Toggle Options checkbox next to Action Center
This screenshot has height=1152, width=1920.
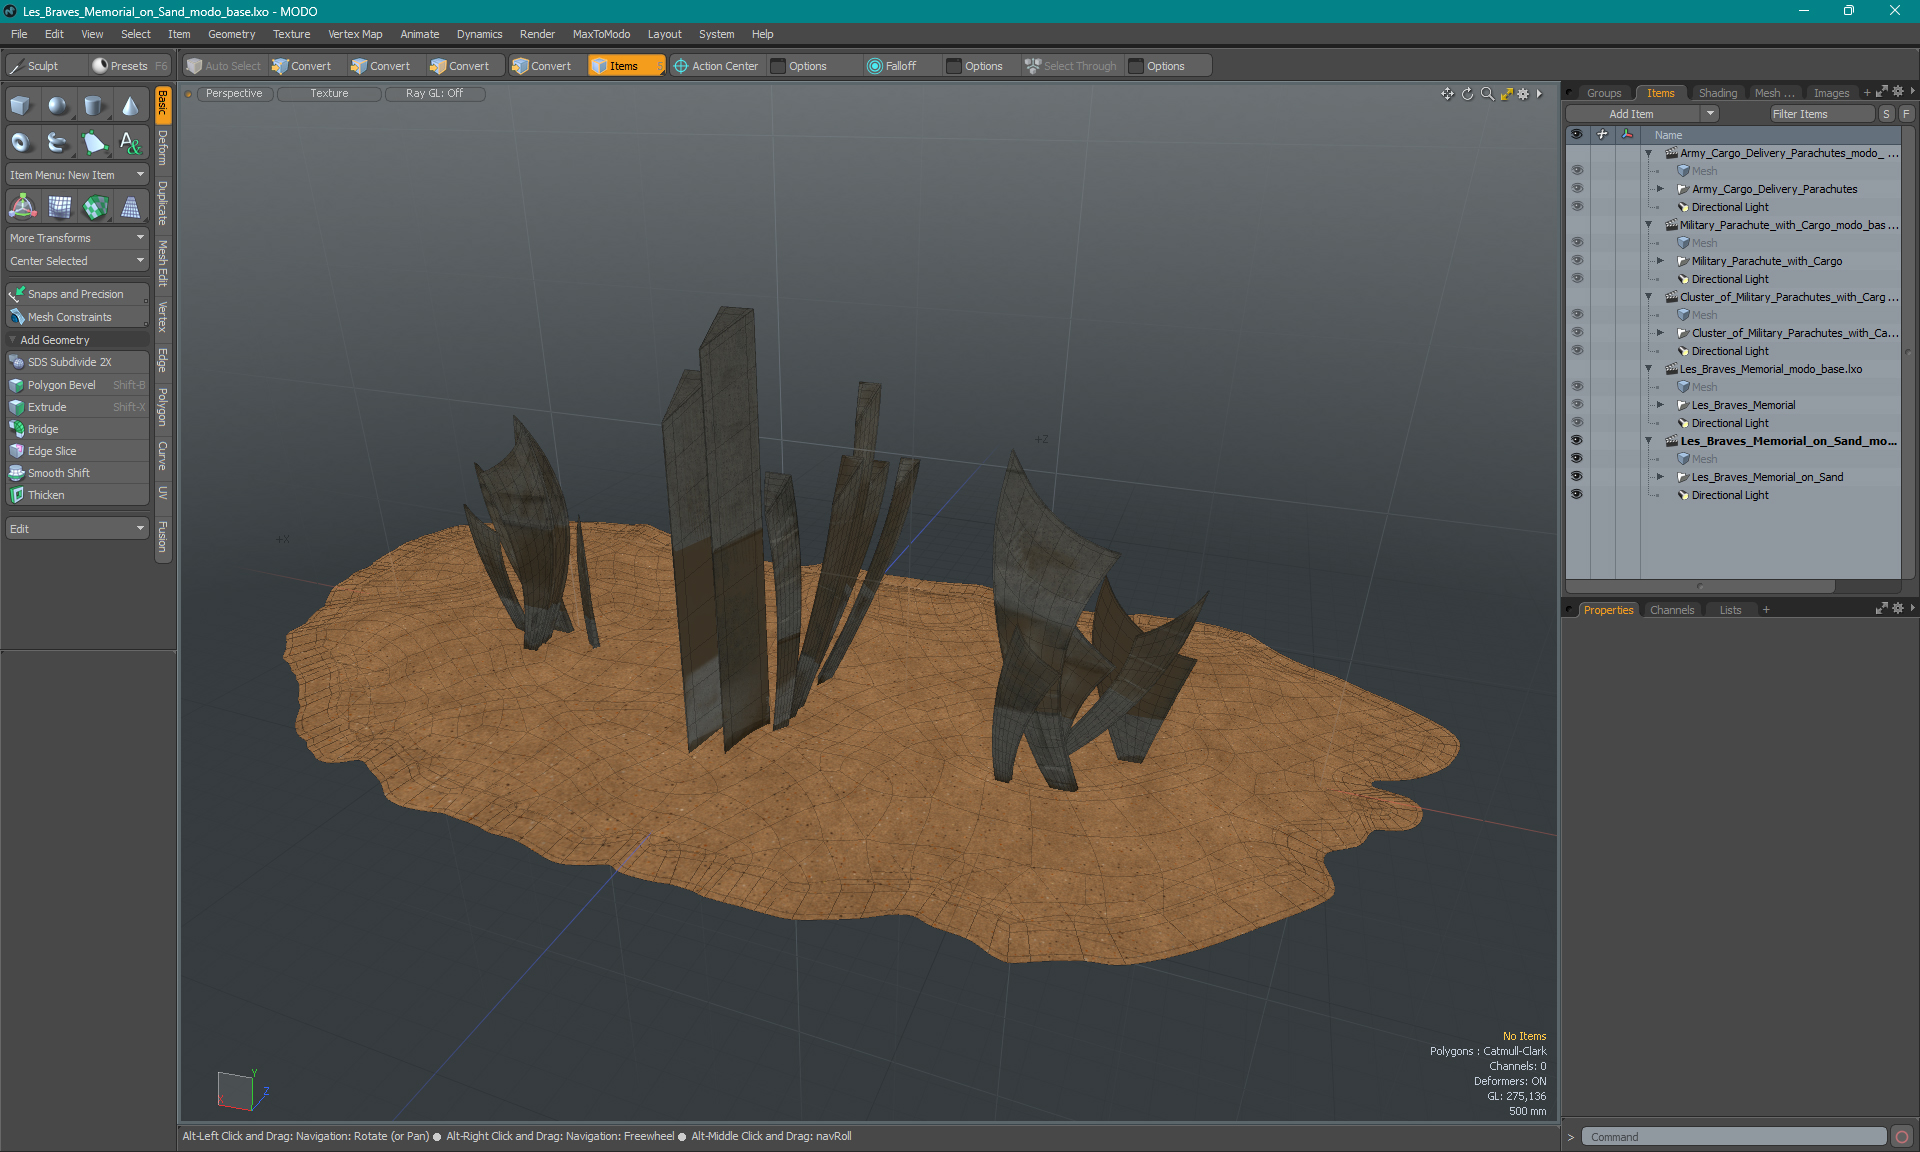778,66
